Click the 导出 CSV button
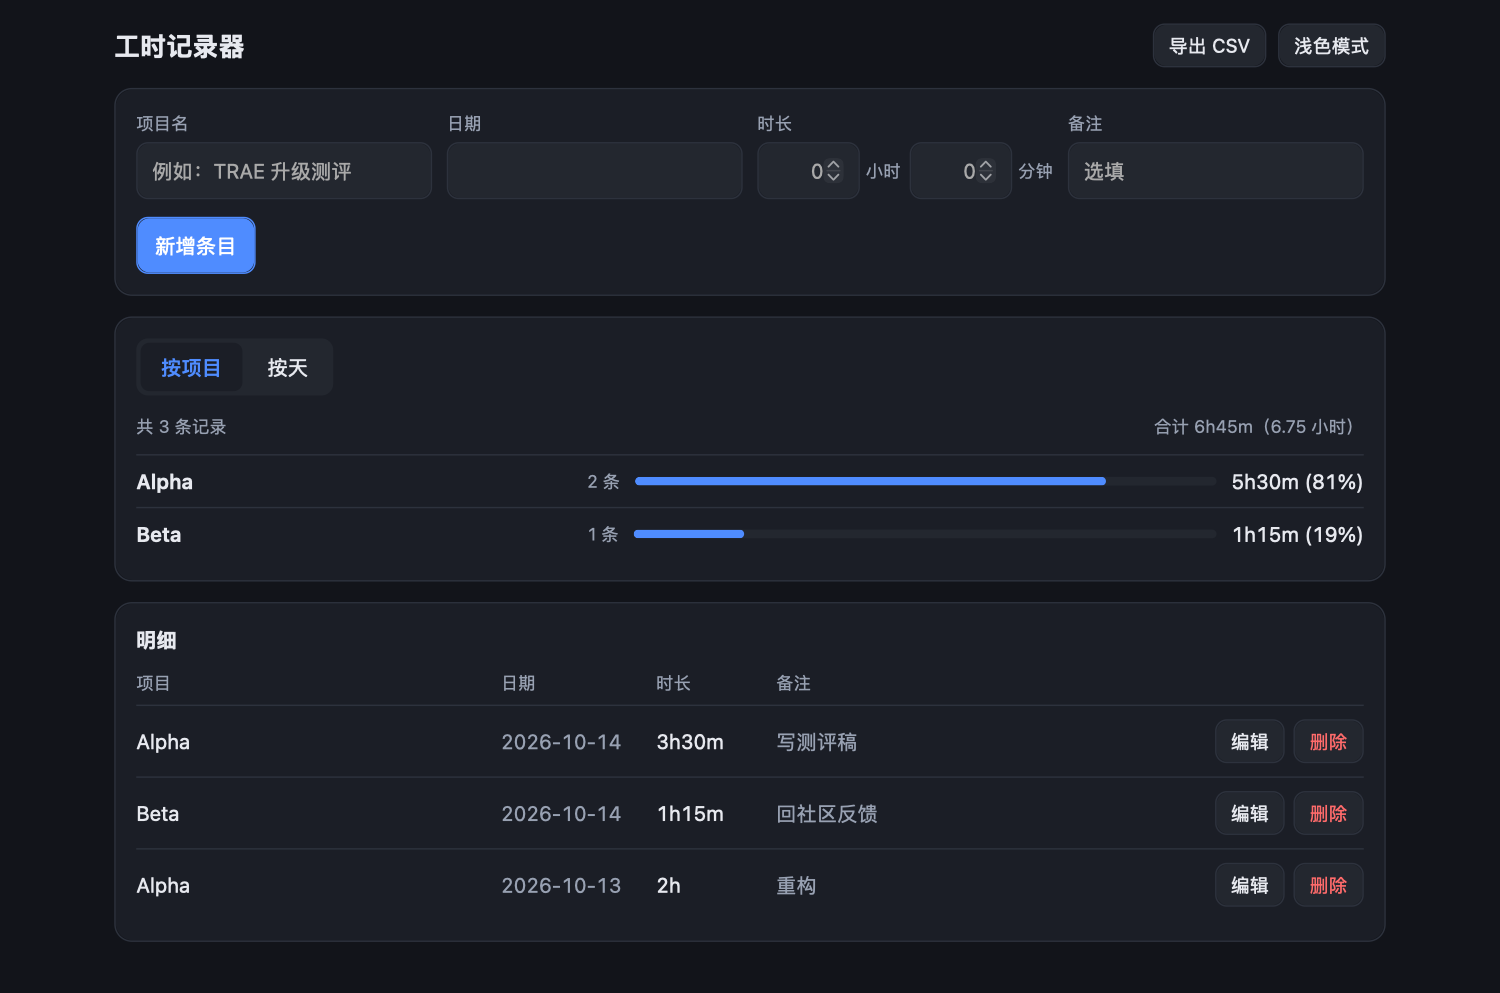 coord(1209,46)
